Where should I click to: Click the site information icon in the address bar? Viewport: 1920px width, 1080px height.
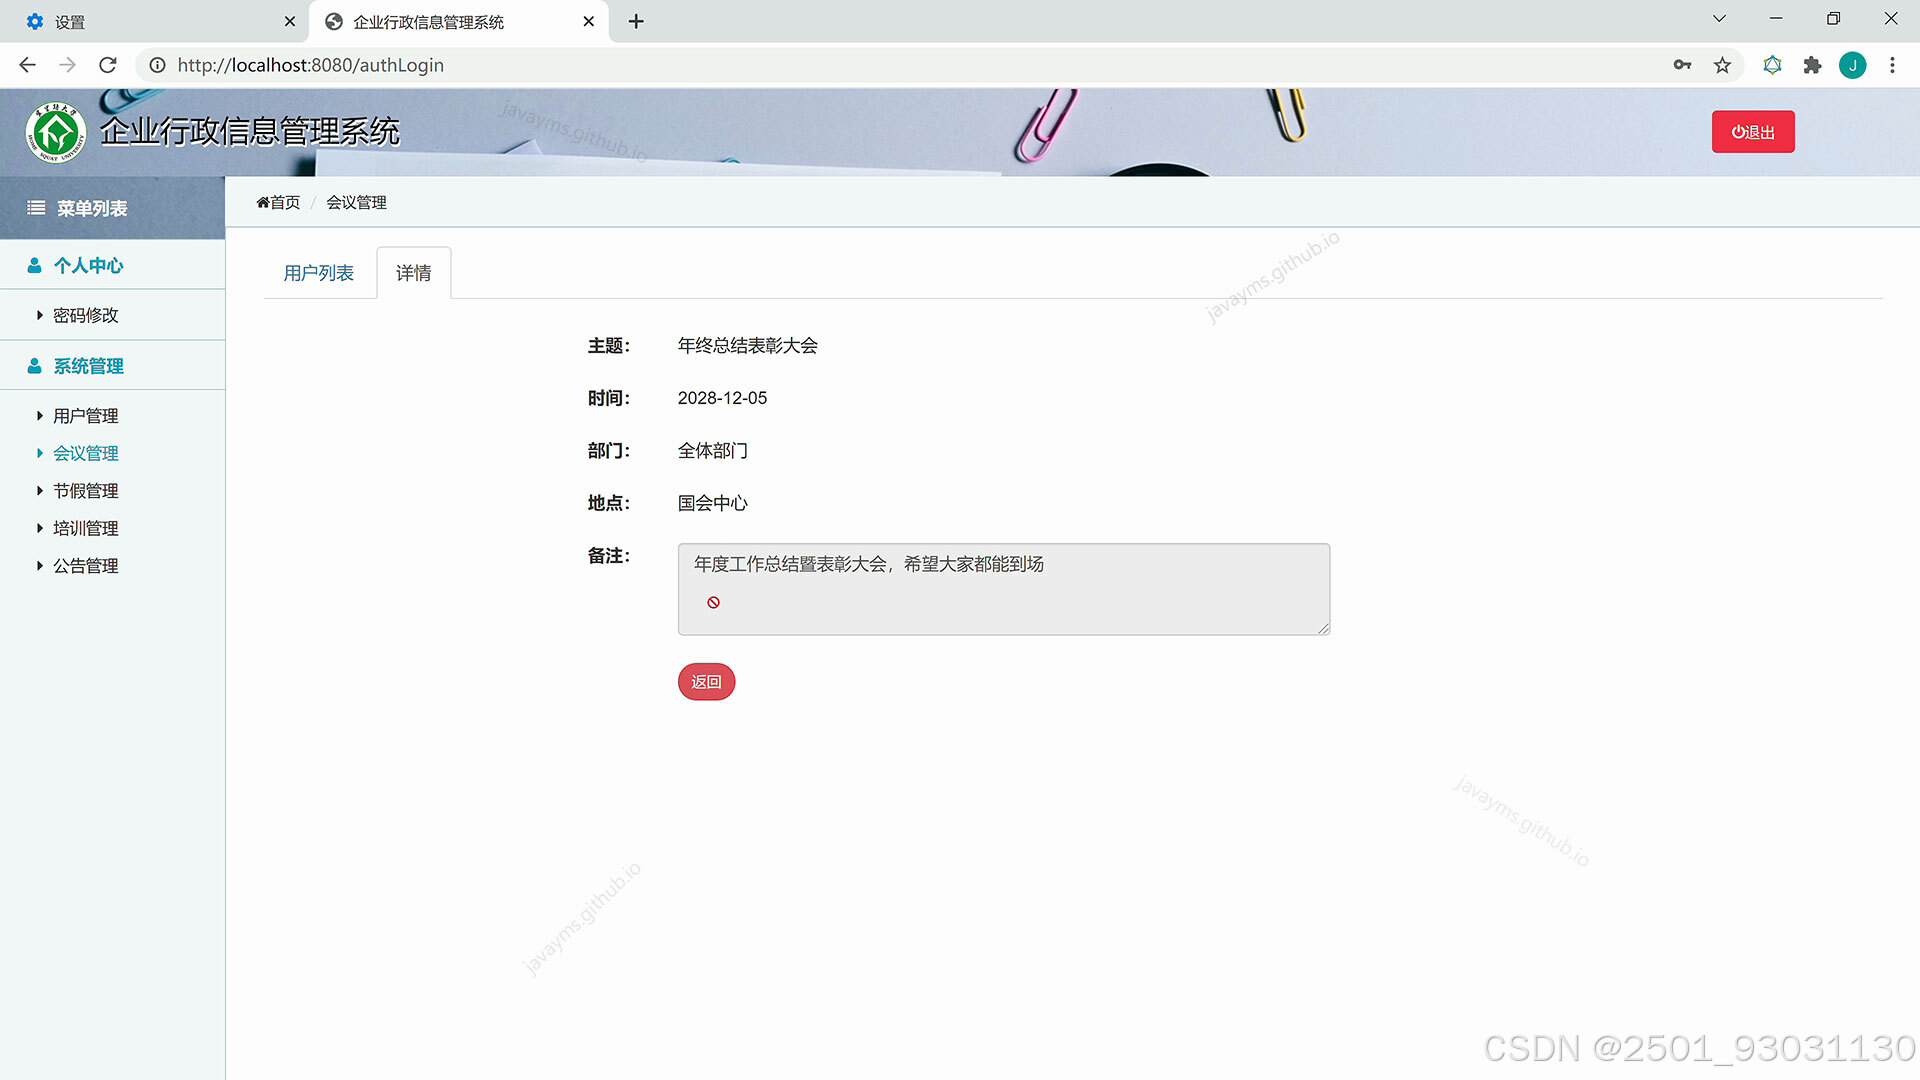(x=157, y=65)
